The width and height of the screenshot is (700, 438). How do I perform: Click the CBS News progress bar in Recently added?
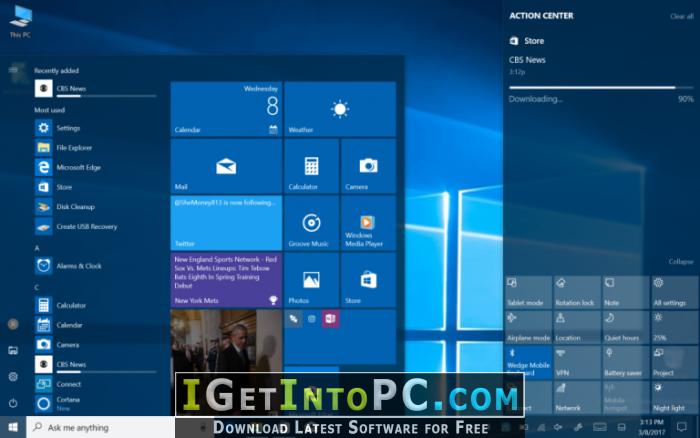click(x=107, y=96)
